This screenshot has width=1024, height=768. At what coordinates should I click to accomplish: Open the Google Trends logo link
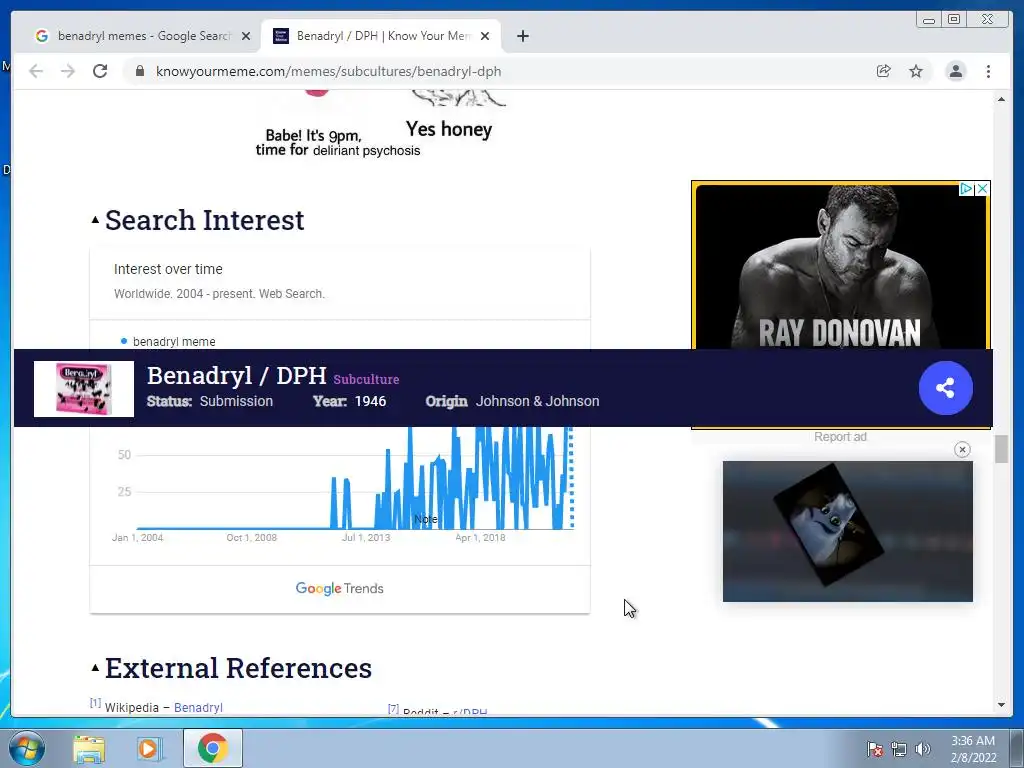[x=340, y=588]
